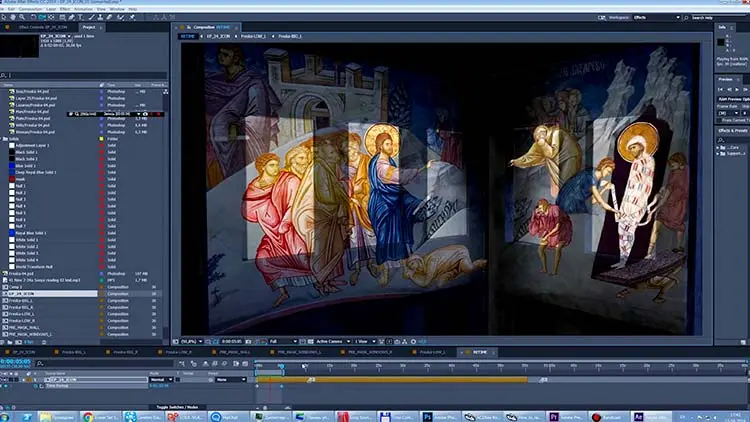This screenshot has width=750, height=422.
Task: Select the Rotation tool
Action: click(x=33, y=17)
